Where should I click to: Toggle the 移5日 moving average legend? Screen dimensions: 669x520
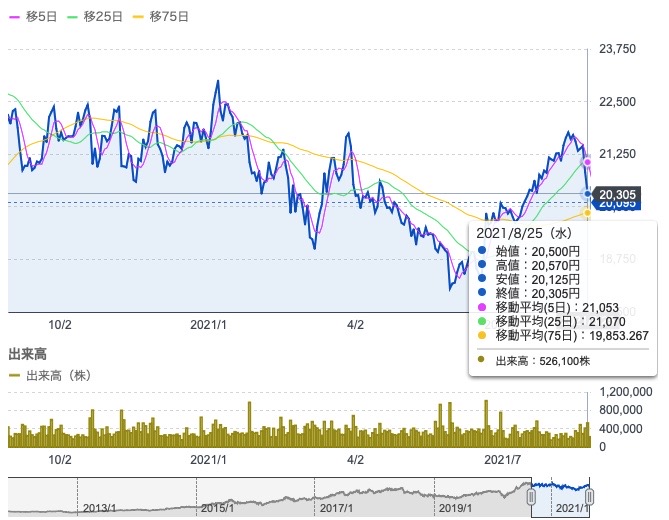click(33, 17)
